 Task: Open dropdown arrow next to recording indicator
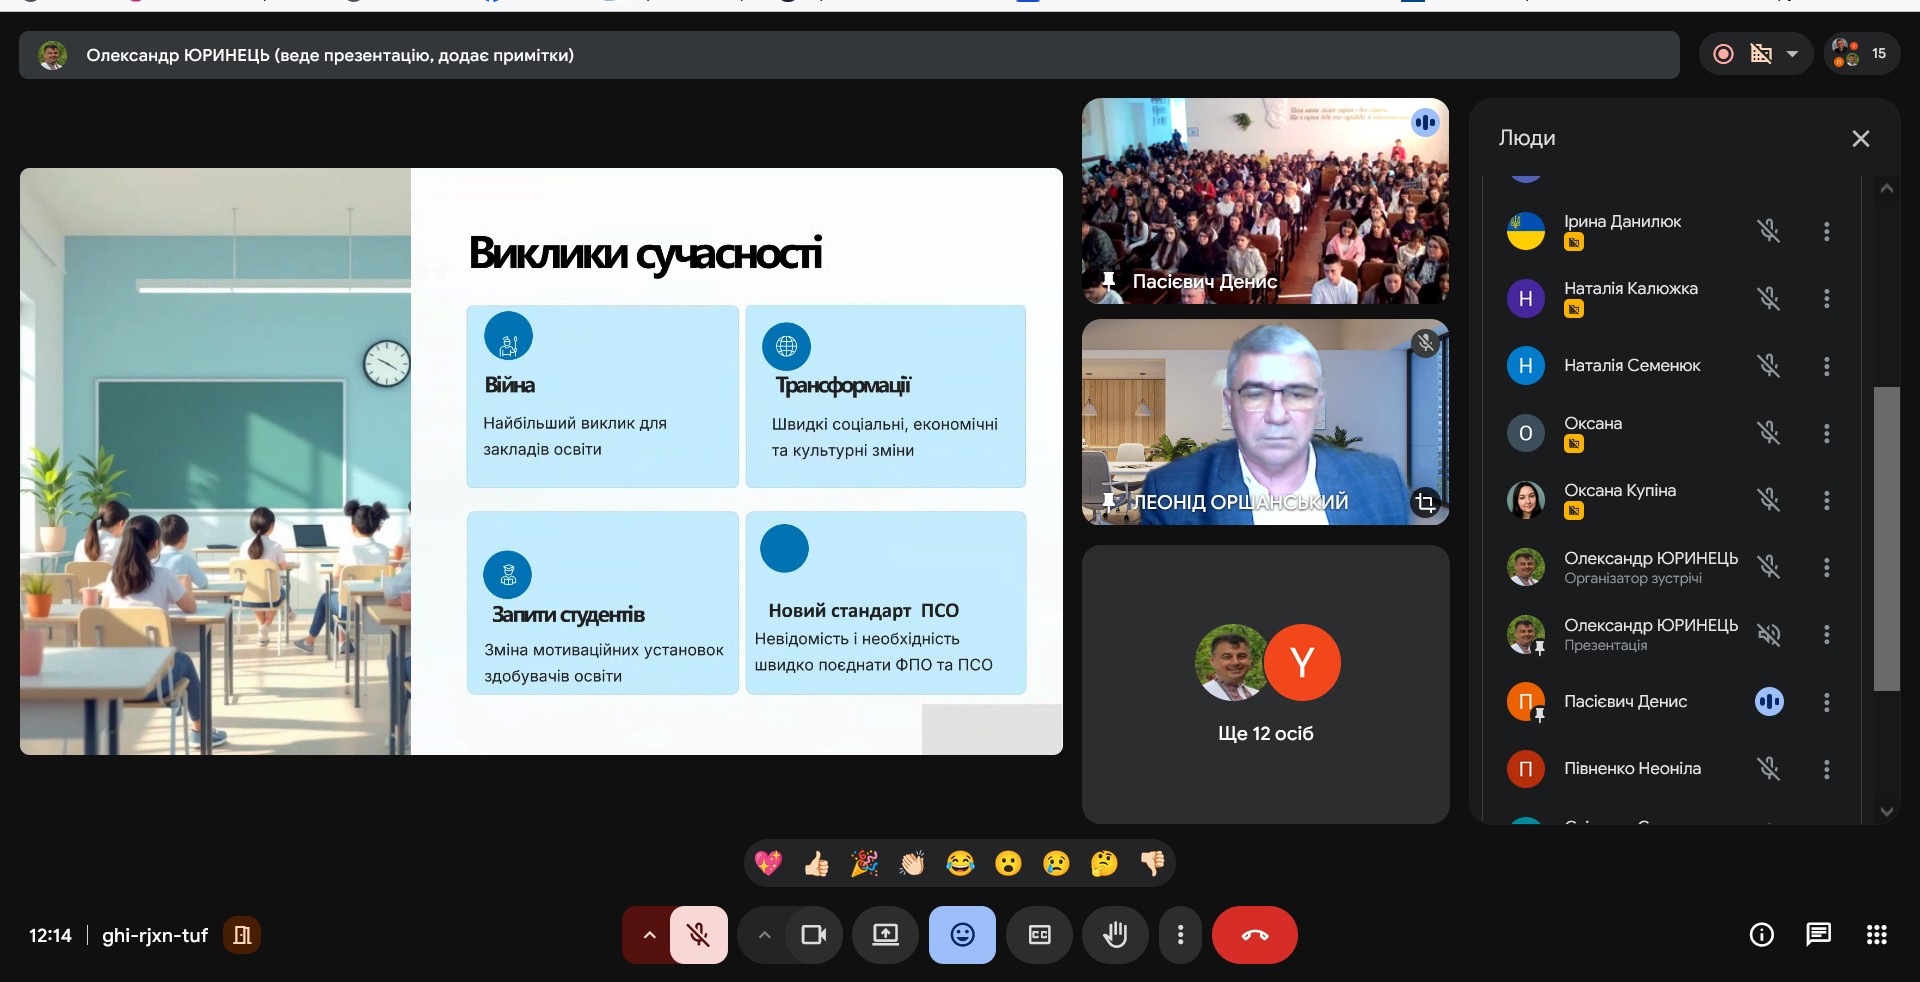click(1792, 54)
